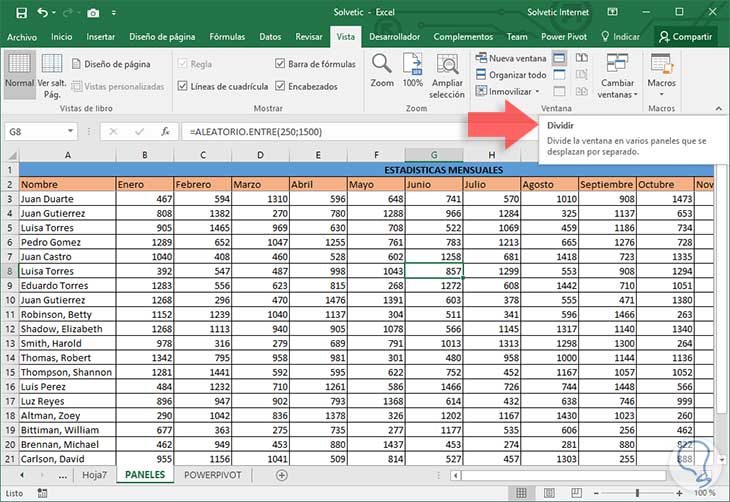Screen dimensions: 730x502
Task: Select the Normal workbook view
Action: coord(19,73)
